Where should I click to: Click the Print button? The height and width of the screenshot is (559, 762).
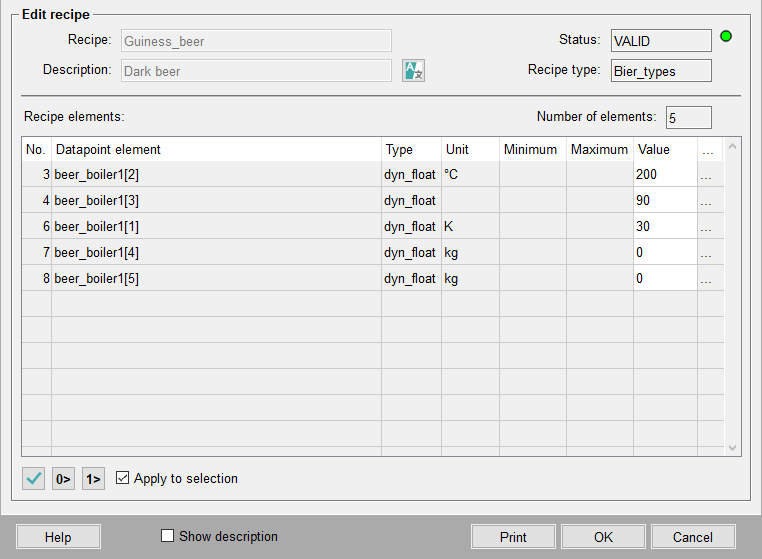point(513,537)
